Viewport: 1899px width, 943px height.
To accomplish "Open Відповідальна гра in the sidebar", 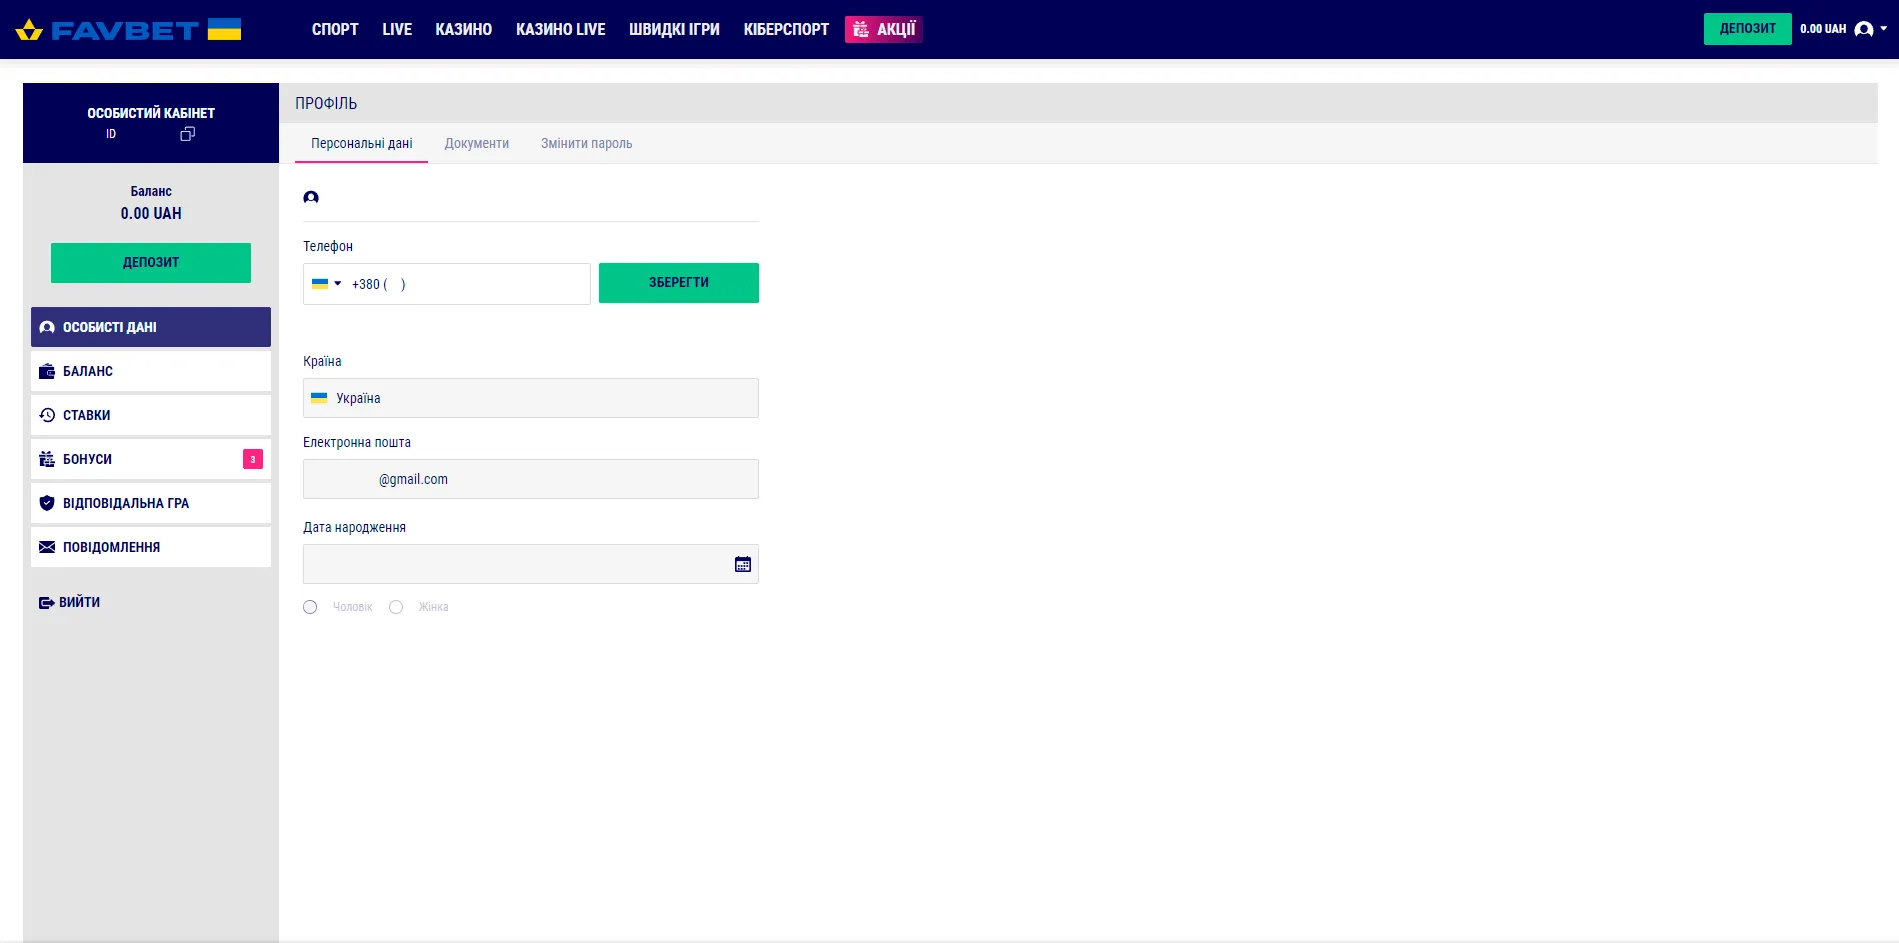I will coord(151,503).
